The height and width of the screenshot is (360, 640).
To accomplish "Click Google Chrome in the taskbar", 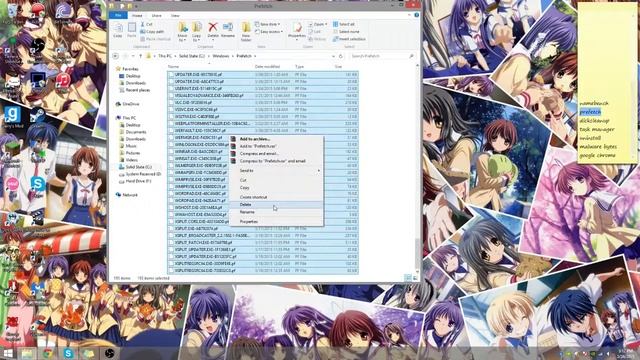I will pyautogui.click(x=48, y=353).
